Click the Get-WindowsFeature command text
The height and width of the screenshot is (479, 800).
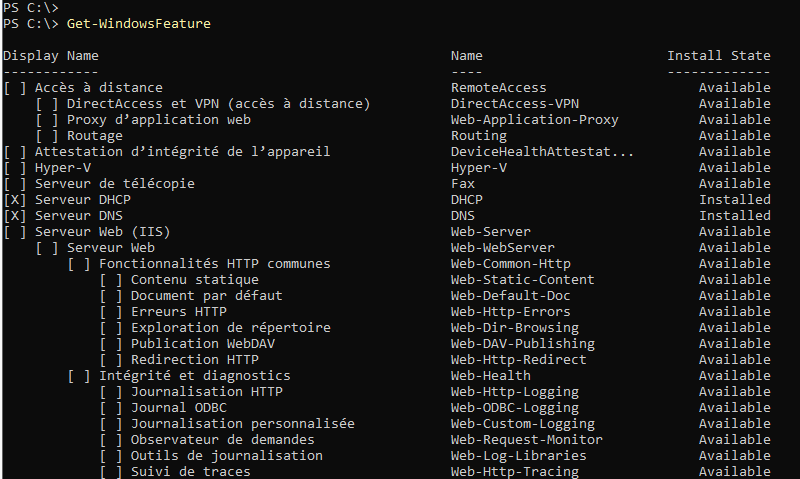(139, 24)
